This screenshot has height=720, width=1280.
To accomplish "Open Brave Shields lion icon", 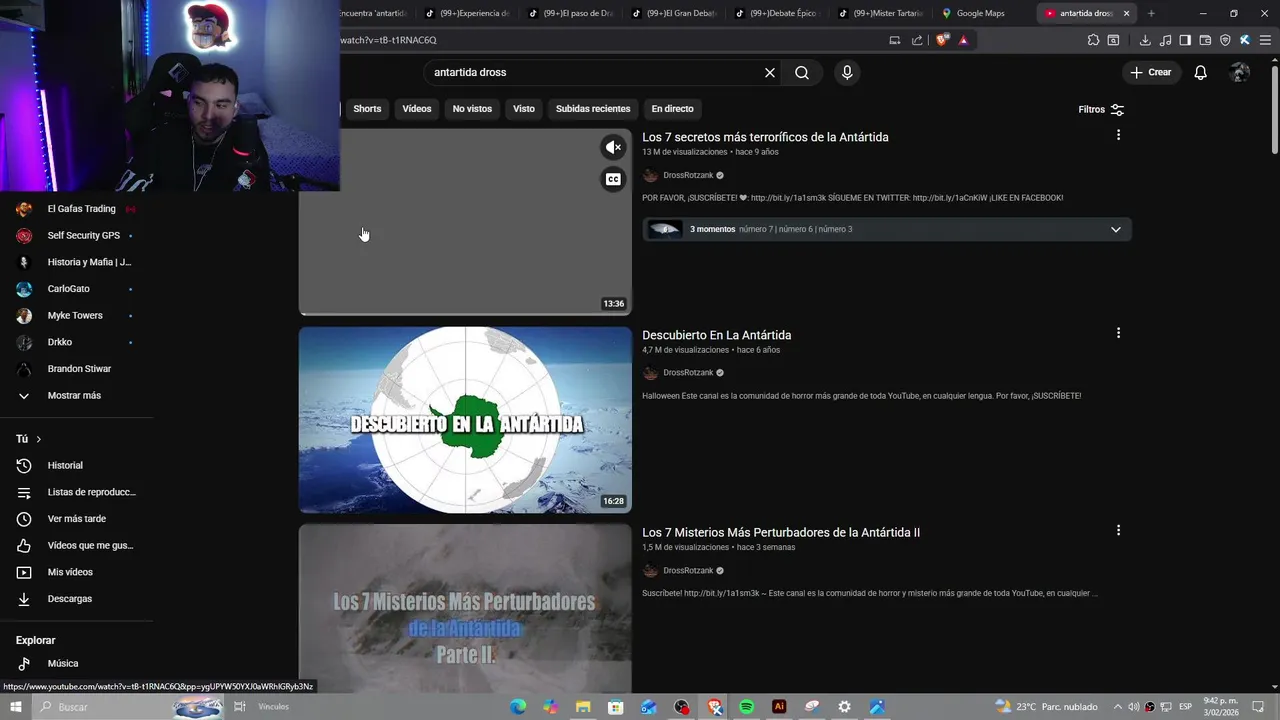I will coord(942,40).
